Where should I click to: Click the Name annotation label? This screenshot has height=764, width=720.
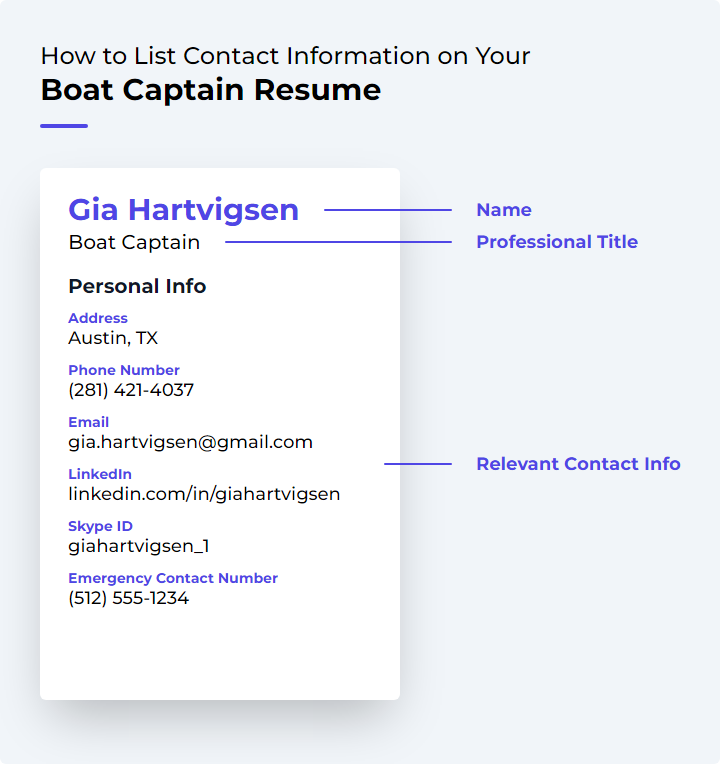click(x=504, y=210)
